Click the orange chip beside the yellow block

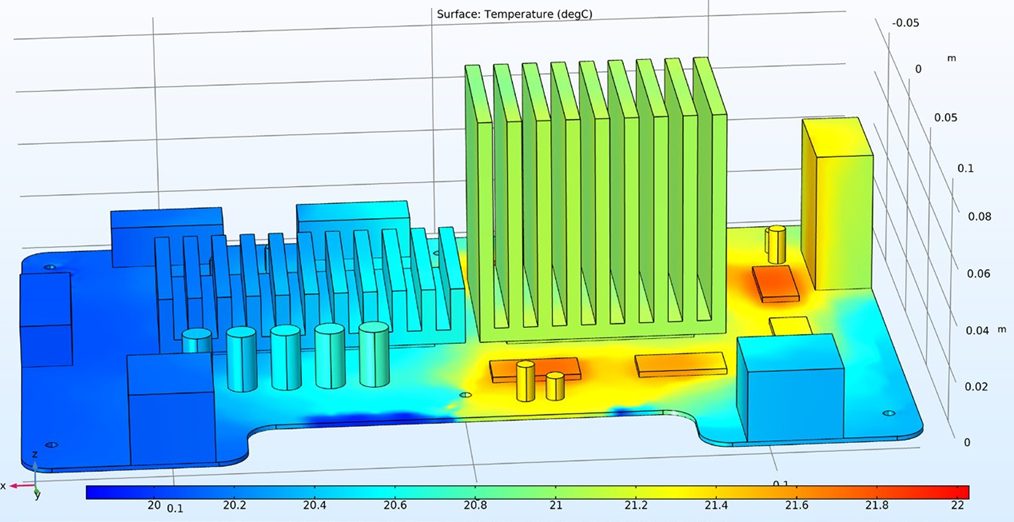776,284
